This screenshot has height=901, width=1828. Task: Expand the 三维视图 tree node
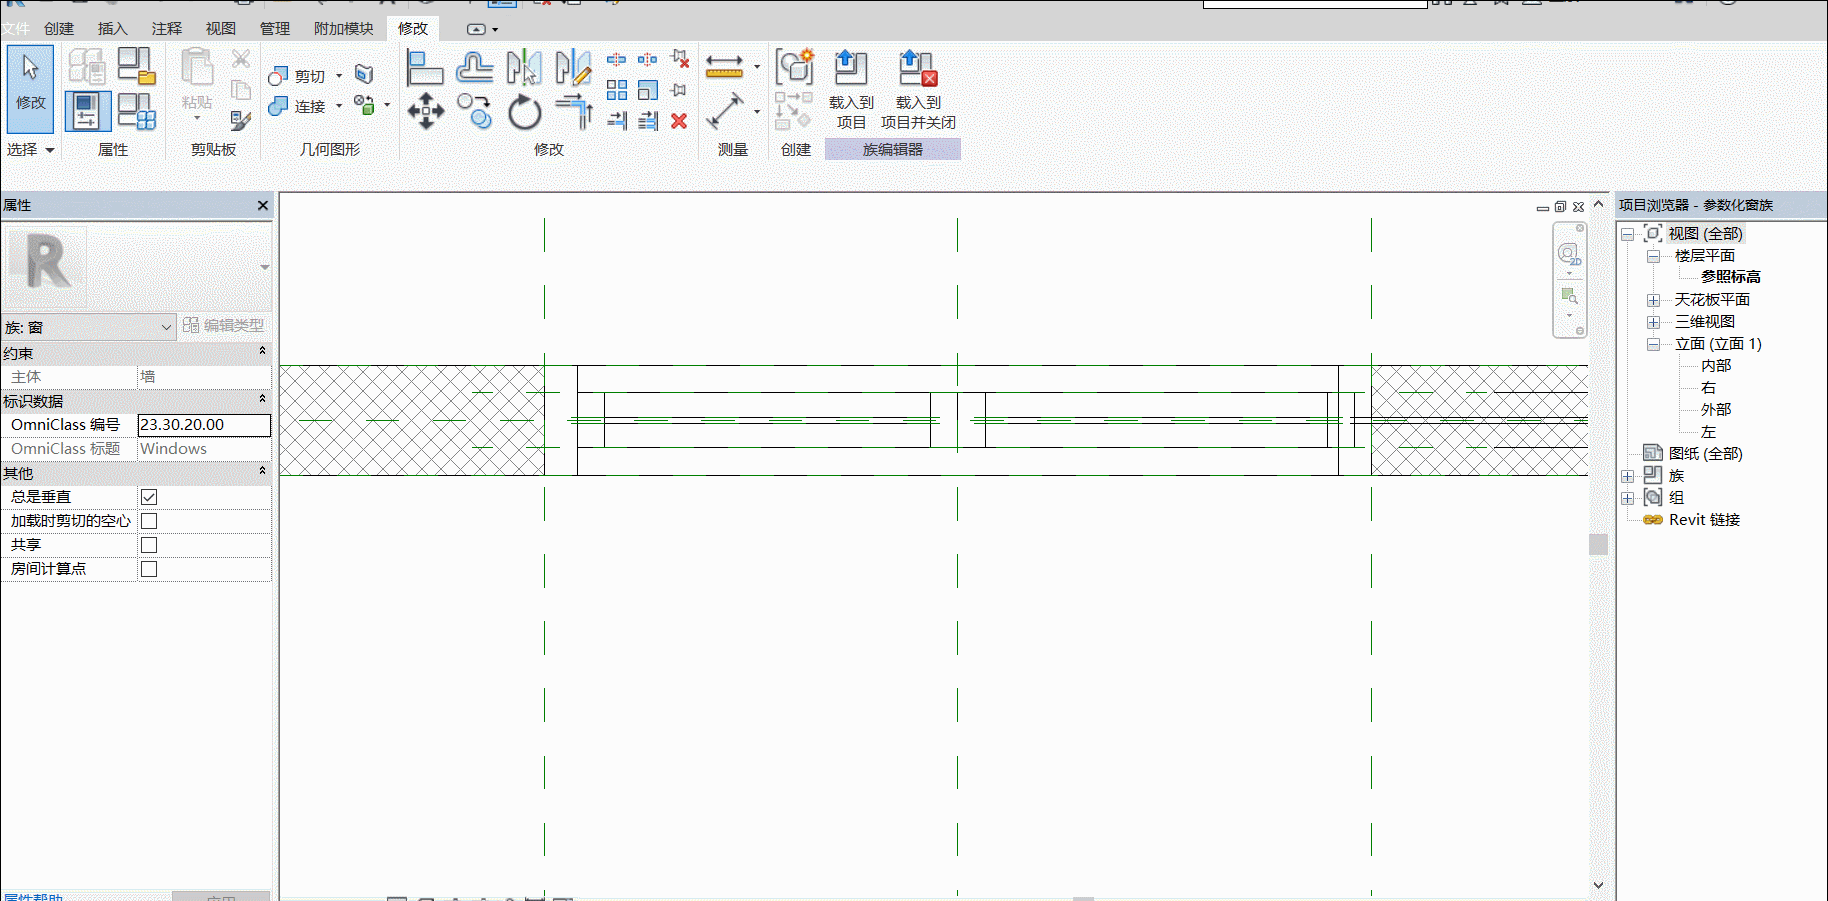(1653, 322)
